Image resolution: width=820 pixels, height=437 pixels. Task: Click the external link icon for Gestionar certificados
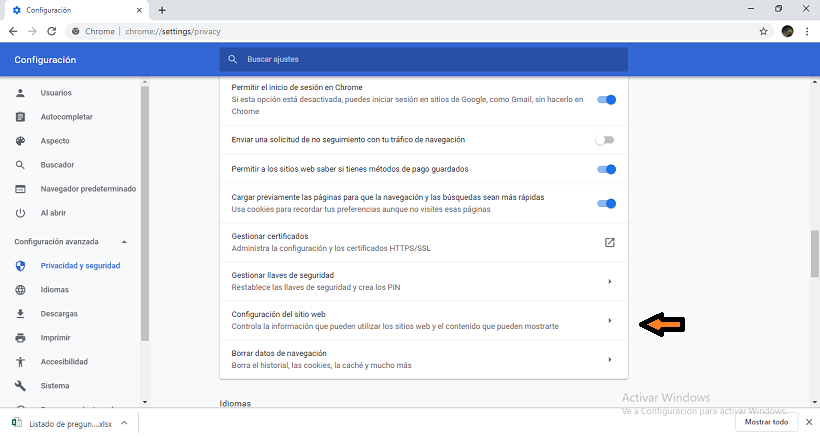click(609, 242)
